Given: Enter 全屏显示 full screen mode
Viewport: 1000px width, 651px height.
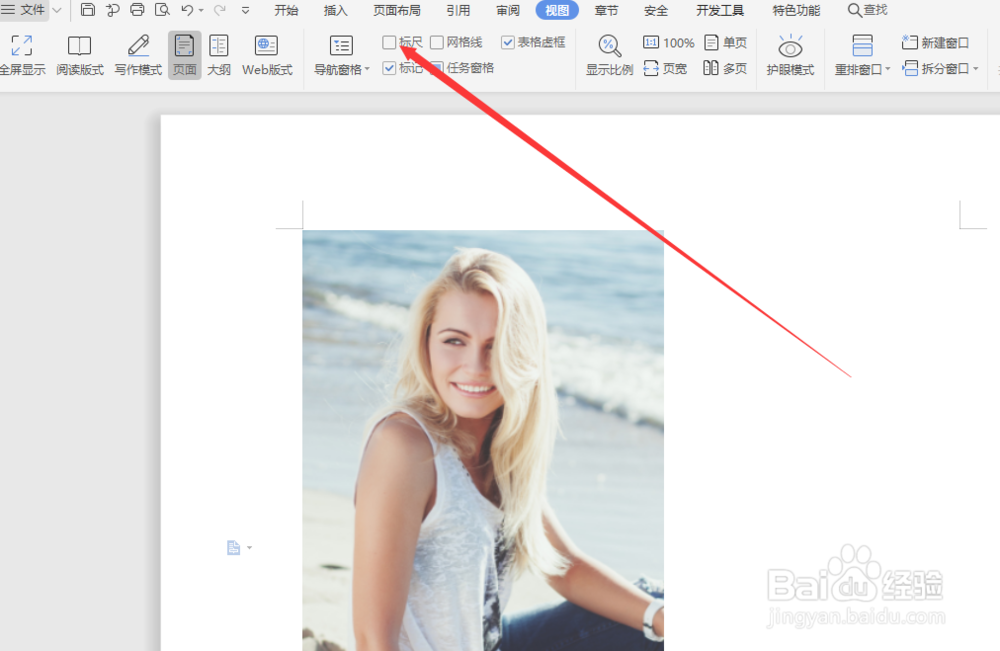Looking at the screenshot, I should tap(22, 55).
